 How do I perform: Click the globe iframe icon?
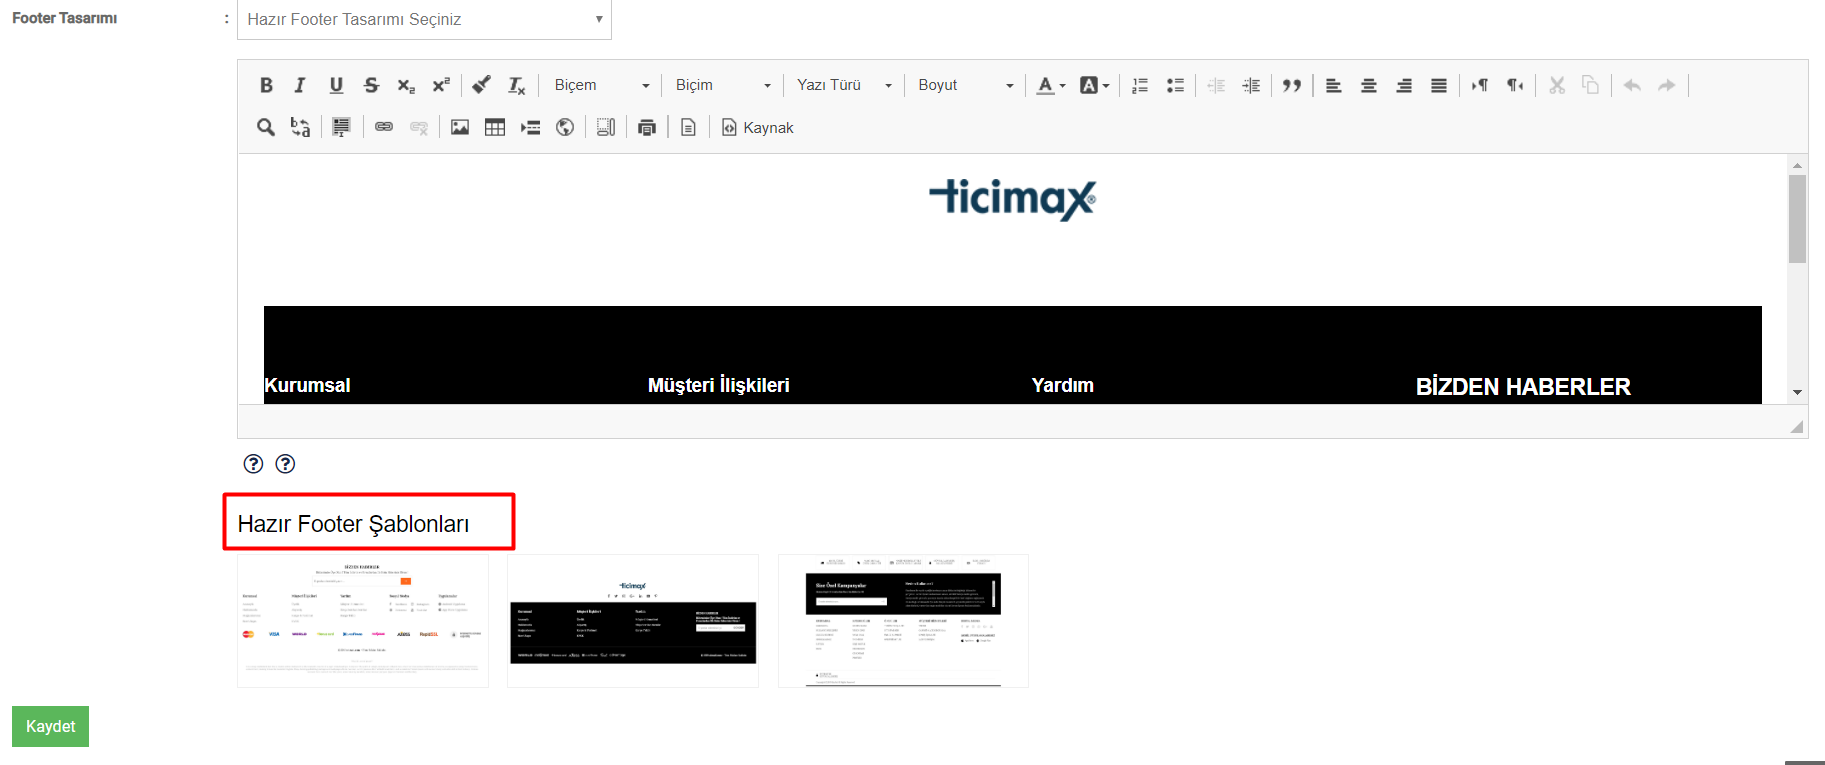[x=565, y=127]
